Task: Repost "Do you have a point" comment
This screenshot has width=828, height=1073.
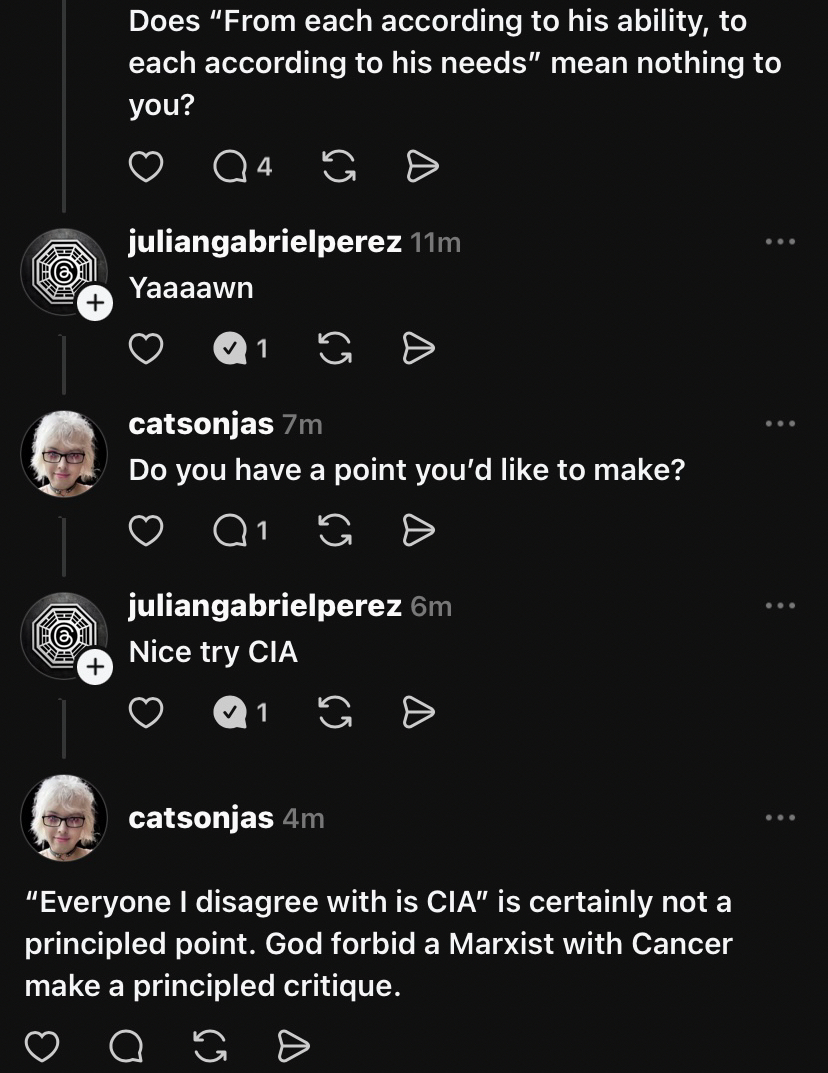Action: 334,531
